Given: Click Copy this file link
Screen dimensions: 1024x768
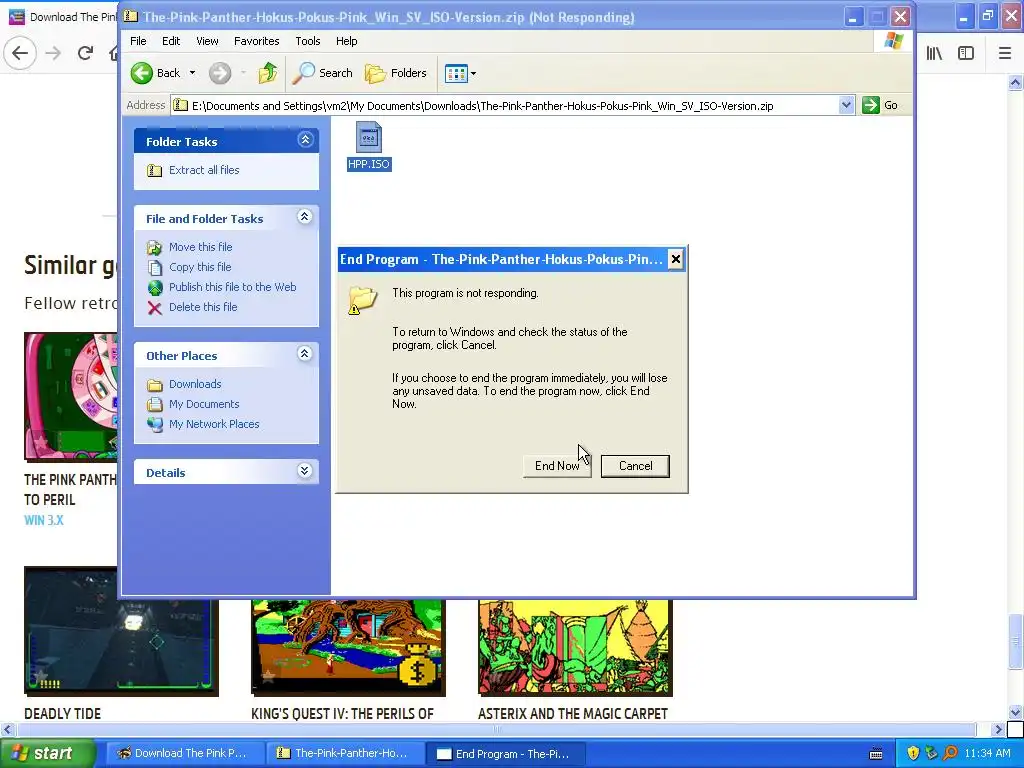Looking at the screenshot, I should pos(200,267).
